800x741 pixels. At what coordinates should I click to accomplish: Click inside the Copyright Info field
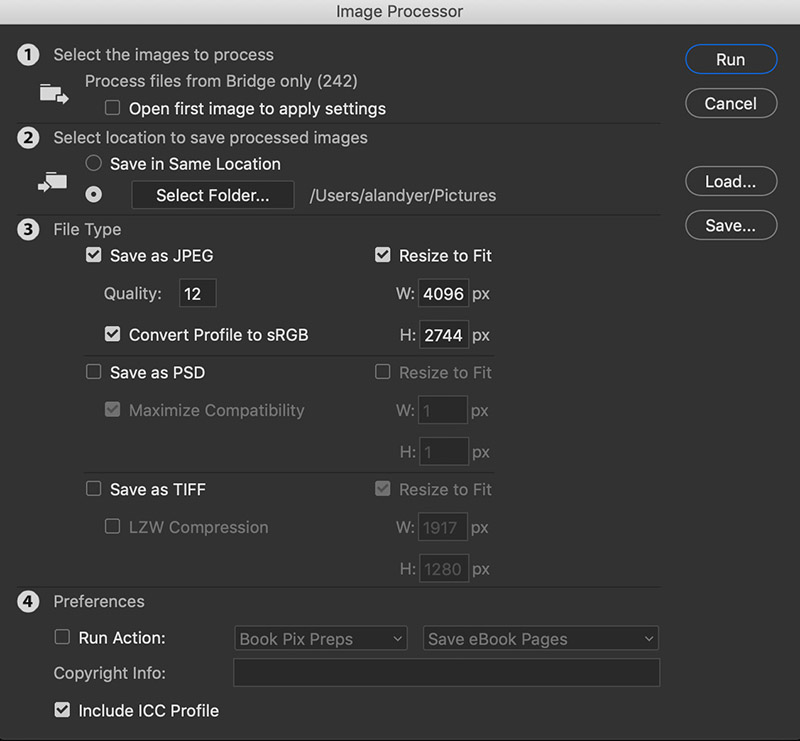click(x=446, y=672)
